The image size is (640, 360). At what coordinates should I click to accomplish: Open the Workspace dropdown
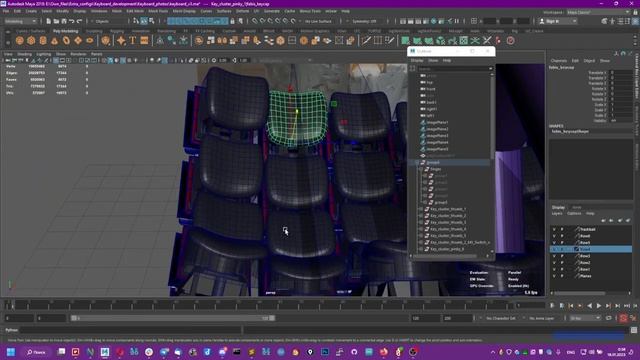pyautogui.click(x=599, y=12)
